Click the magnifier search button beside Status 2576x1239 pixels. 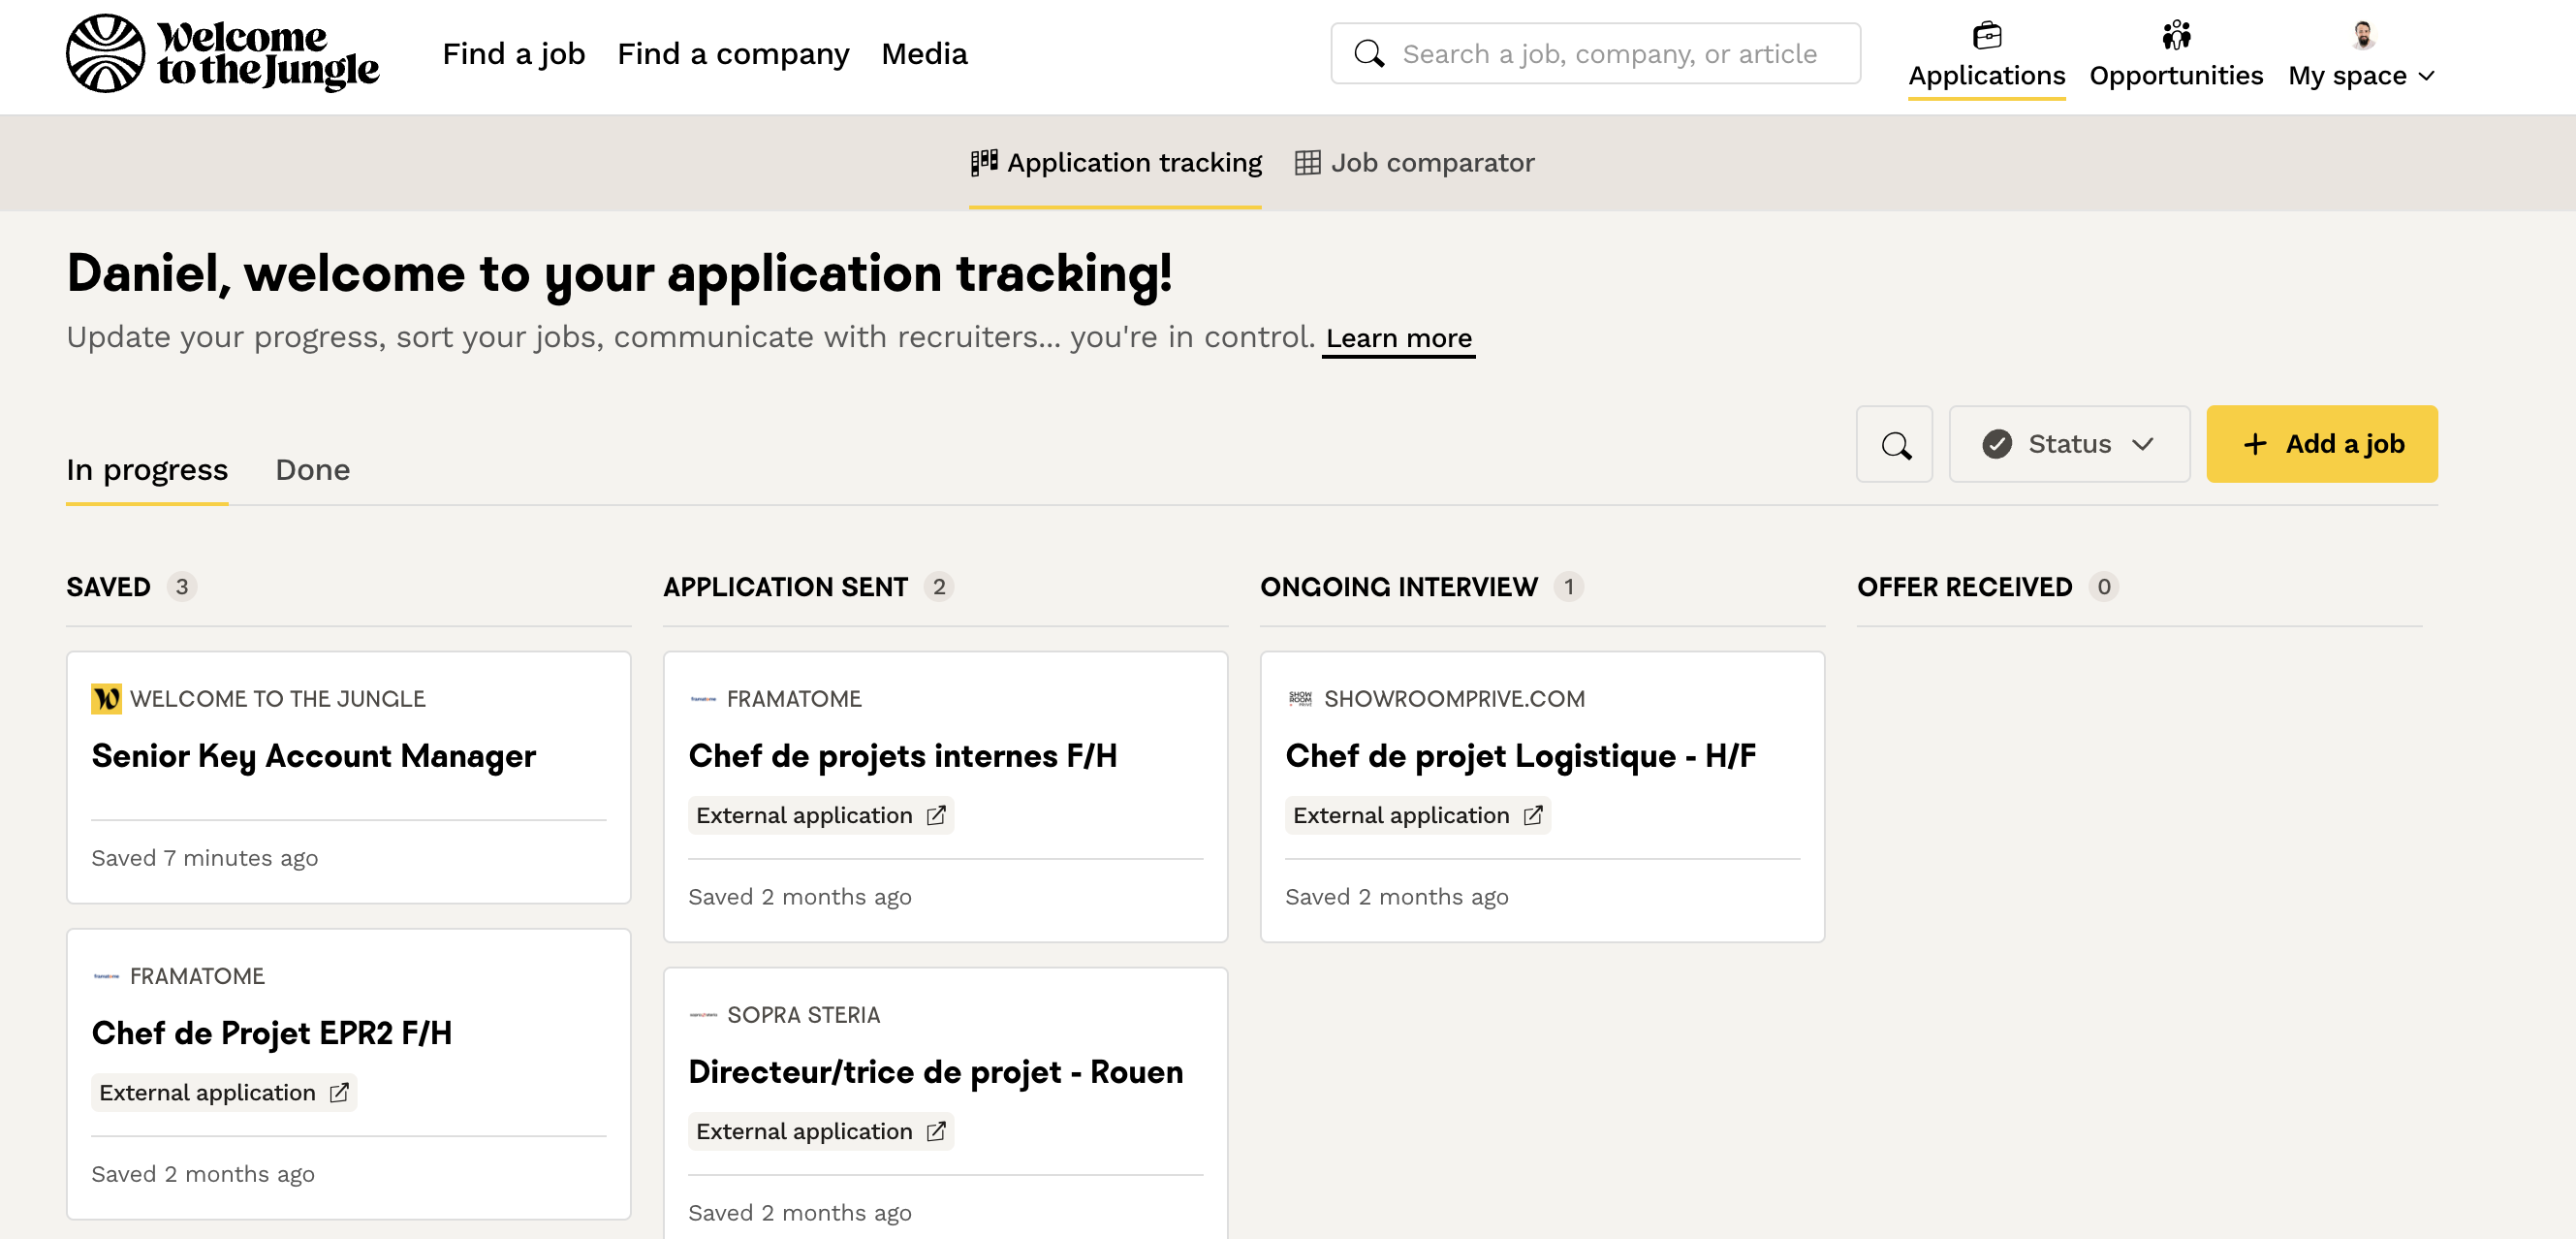click(x=1894, y=444)
